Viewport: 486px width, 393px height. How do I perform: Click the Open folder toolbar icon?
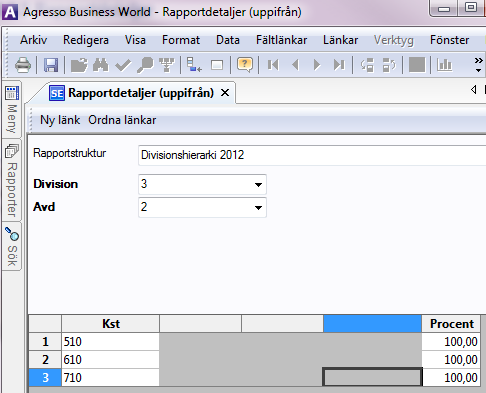(79, 65)
